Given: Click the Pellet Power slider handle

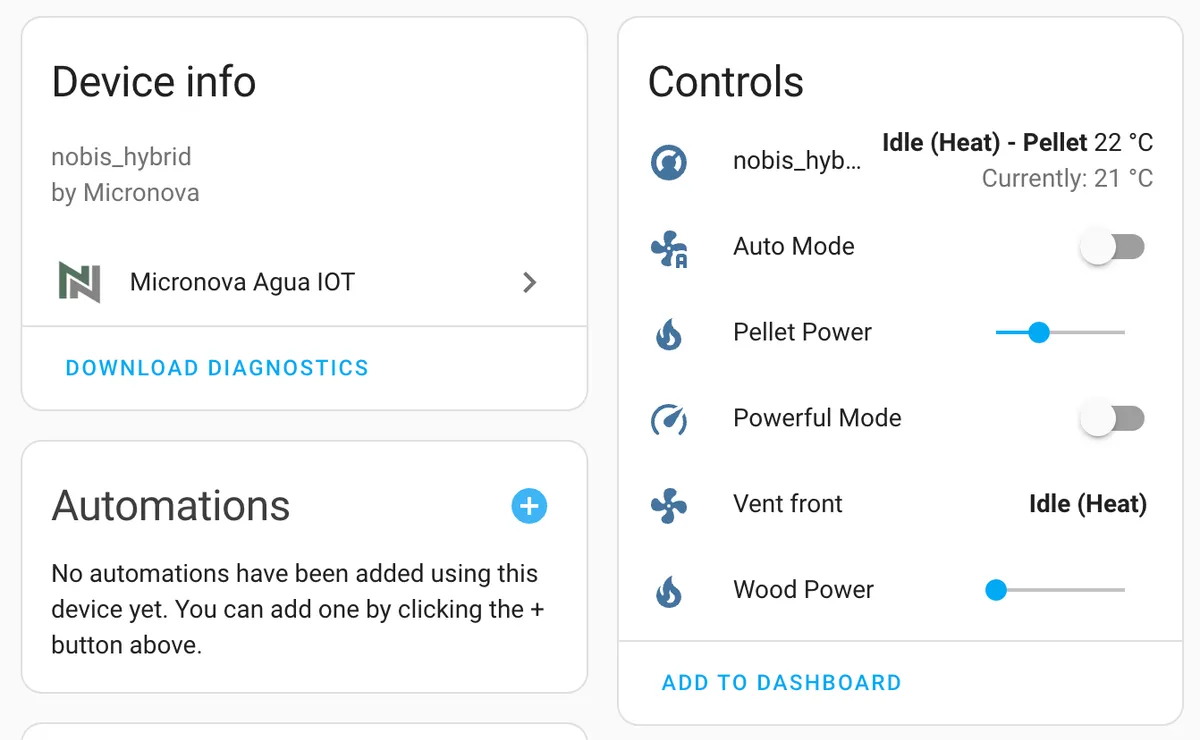Looking at the screenshot, I should 1039,332.
